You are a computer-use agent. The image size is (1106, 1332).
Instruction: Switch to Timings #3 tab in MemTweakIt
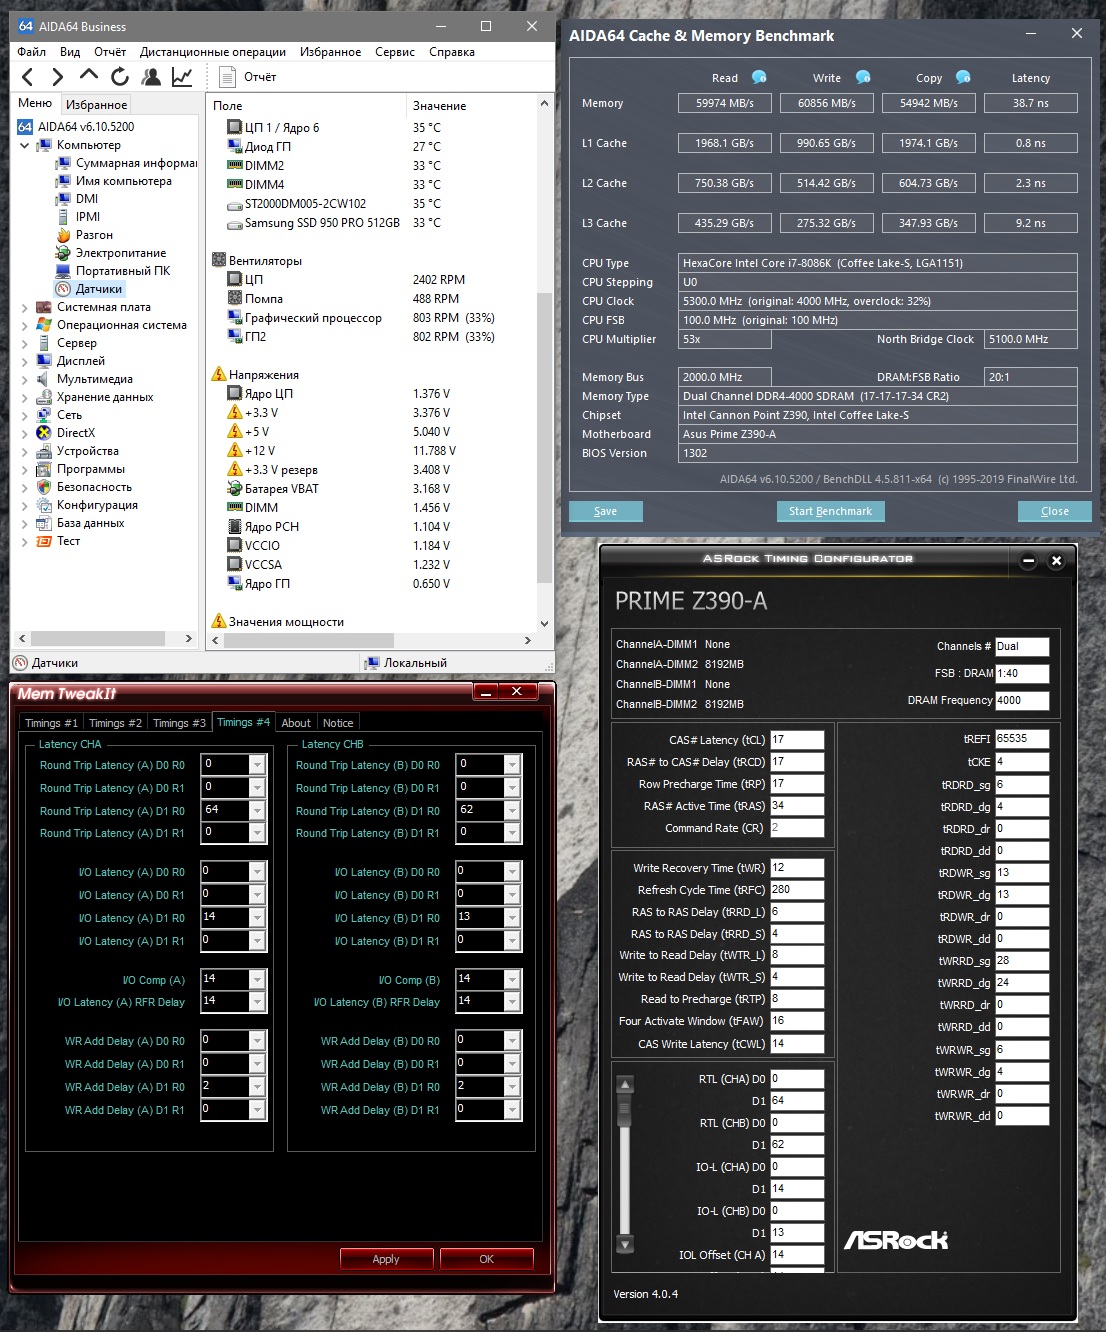coord(179,723)
